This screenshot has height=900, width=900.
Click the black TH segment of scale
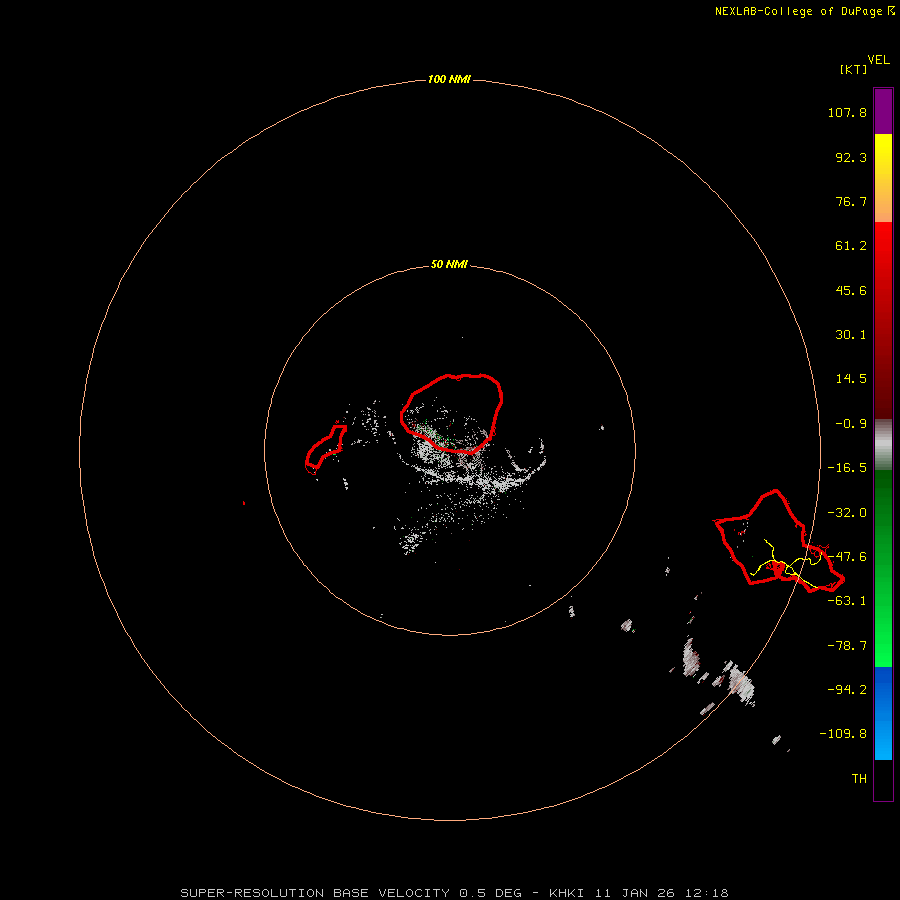(883, 779)
